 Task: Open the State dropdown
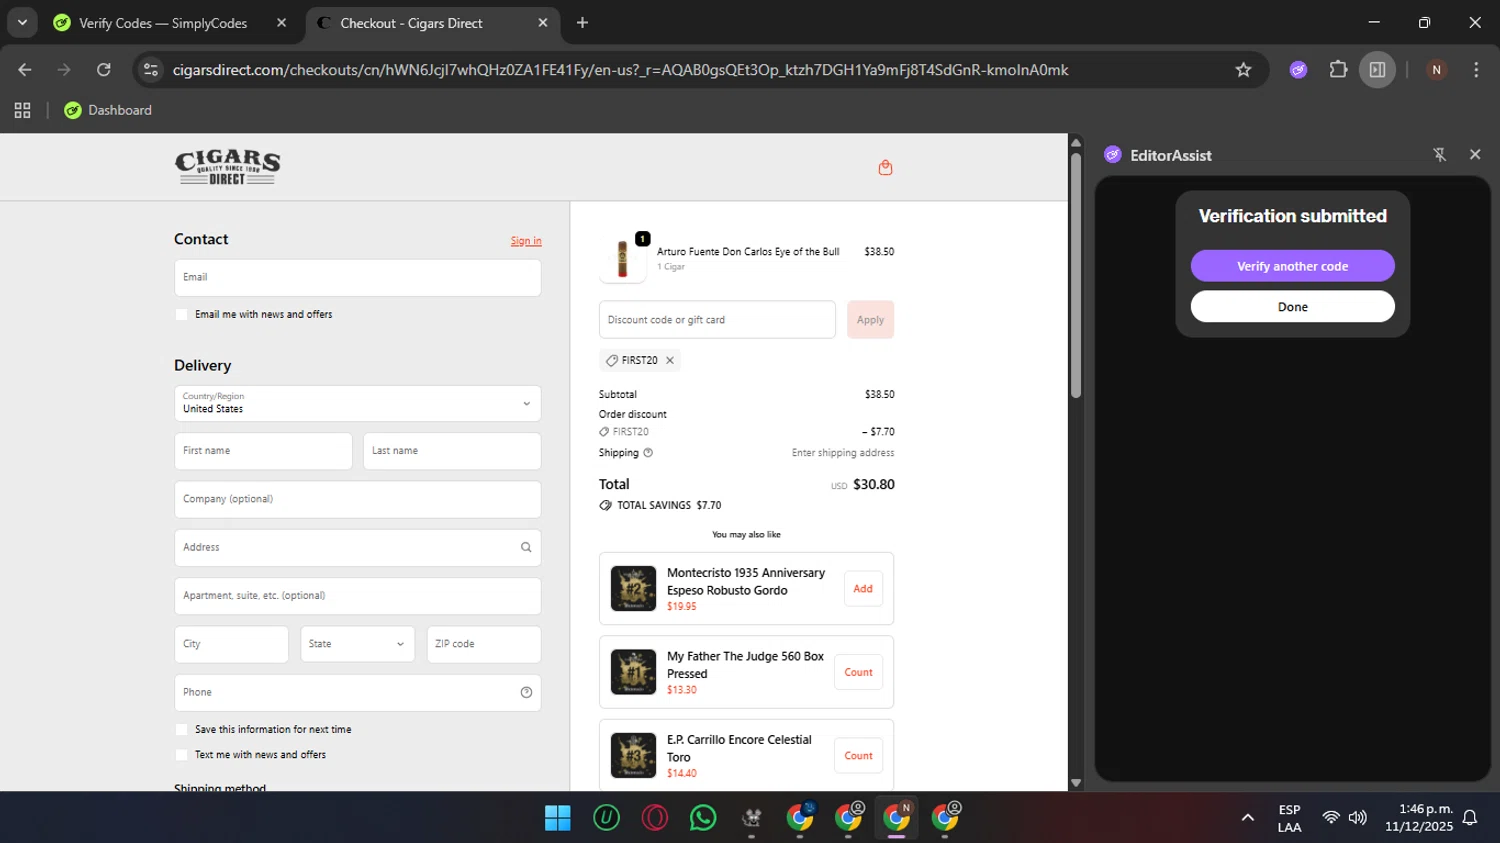tap(357, 644)
